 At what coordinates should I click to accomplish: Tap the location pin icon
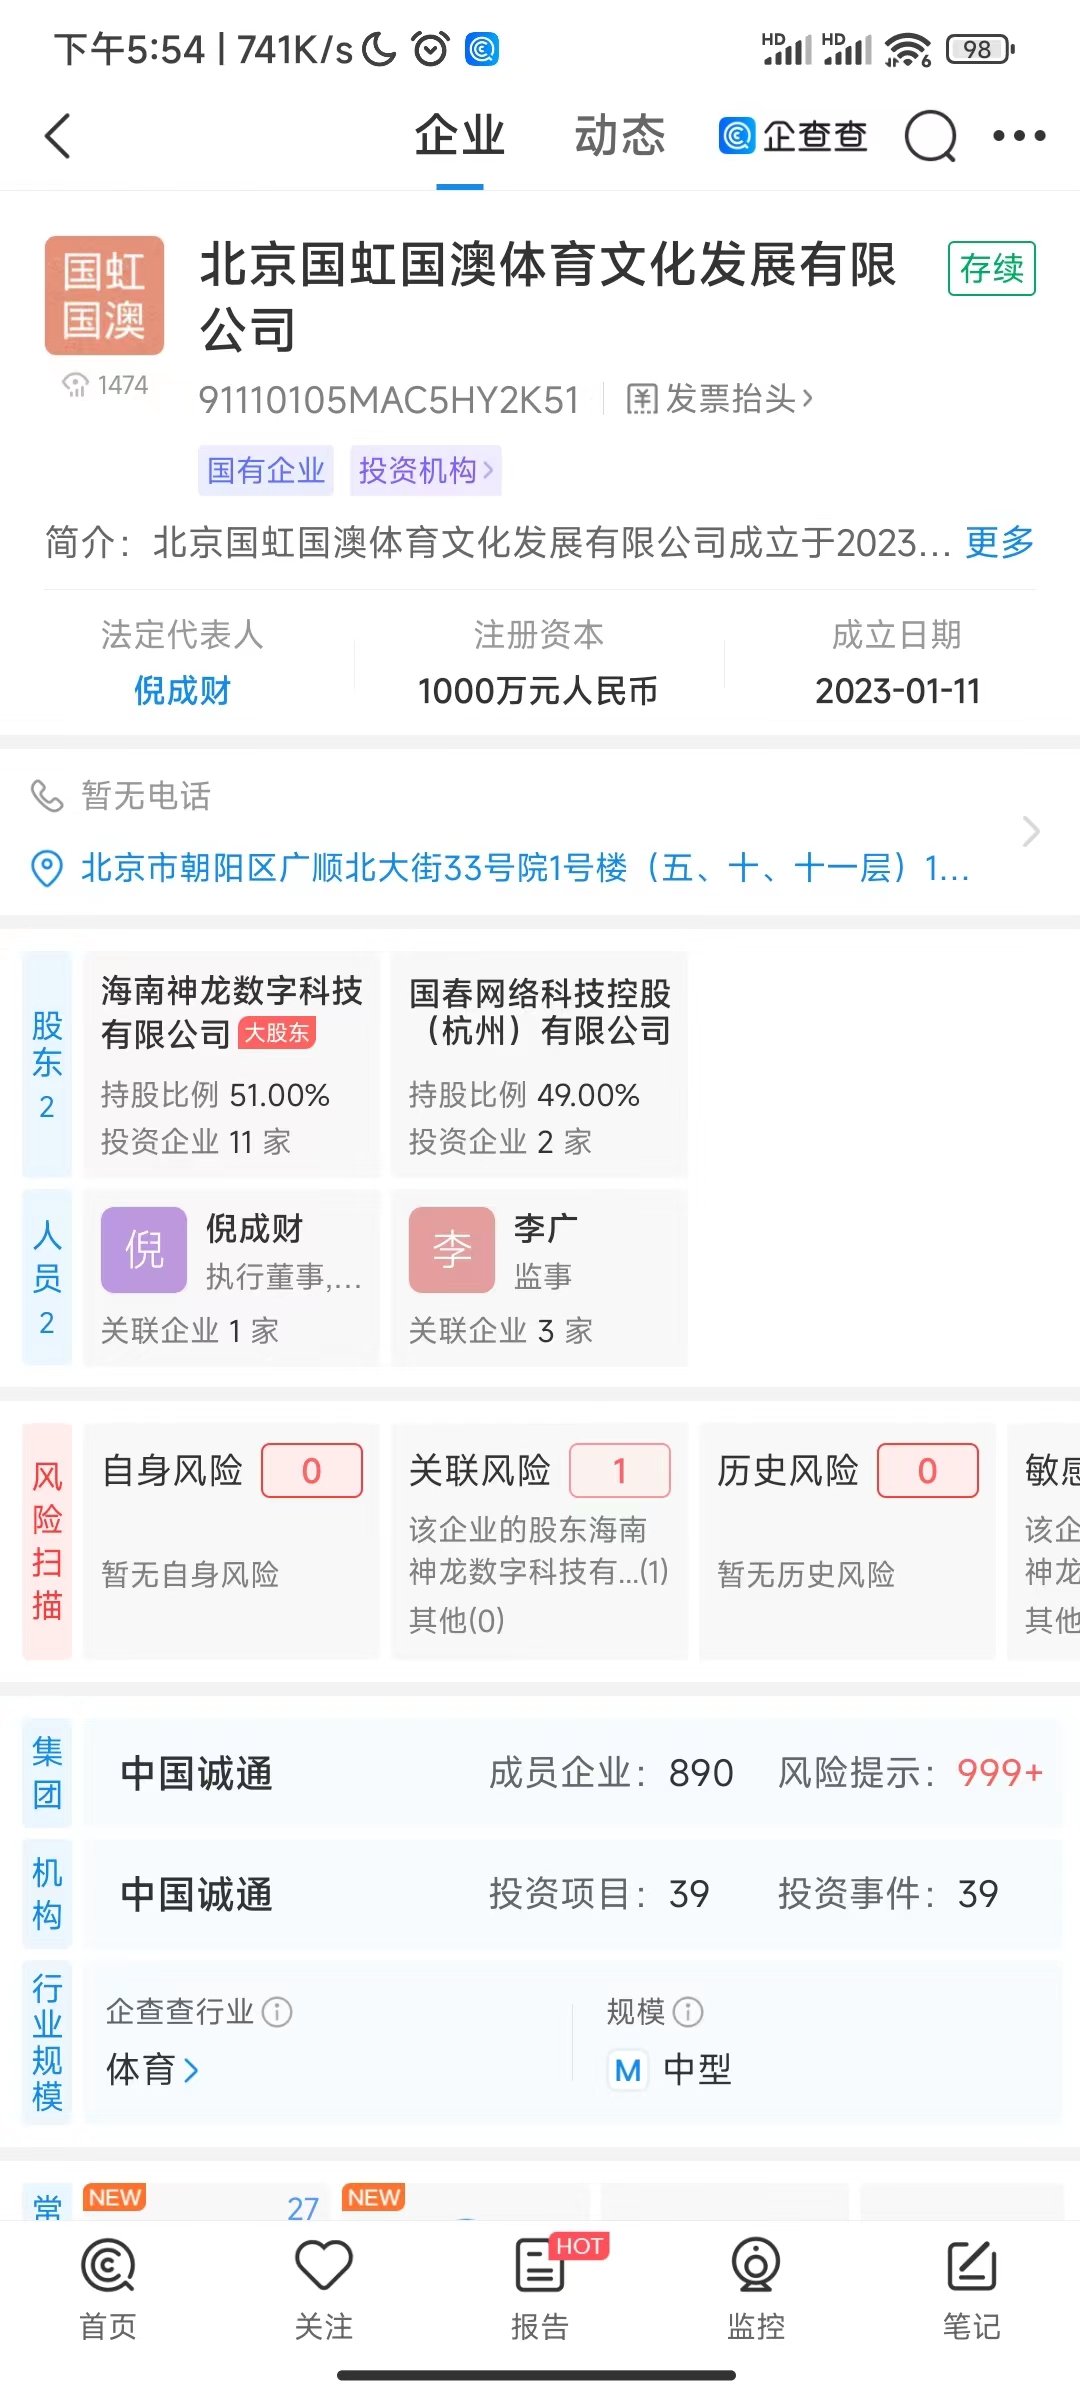(47, 868)
